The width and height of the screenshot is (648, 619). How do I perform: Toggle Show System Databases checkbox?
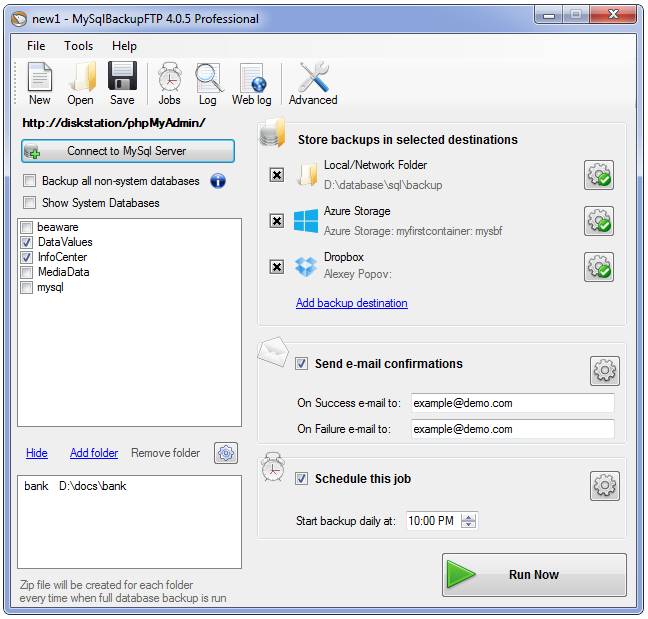point(30,202)
